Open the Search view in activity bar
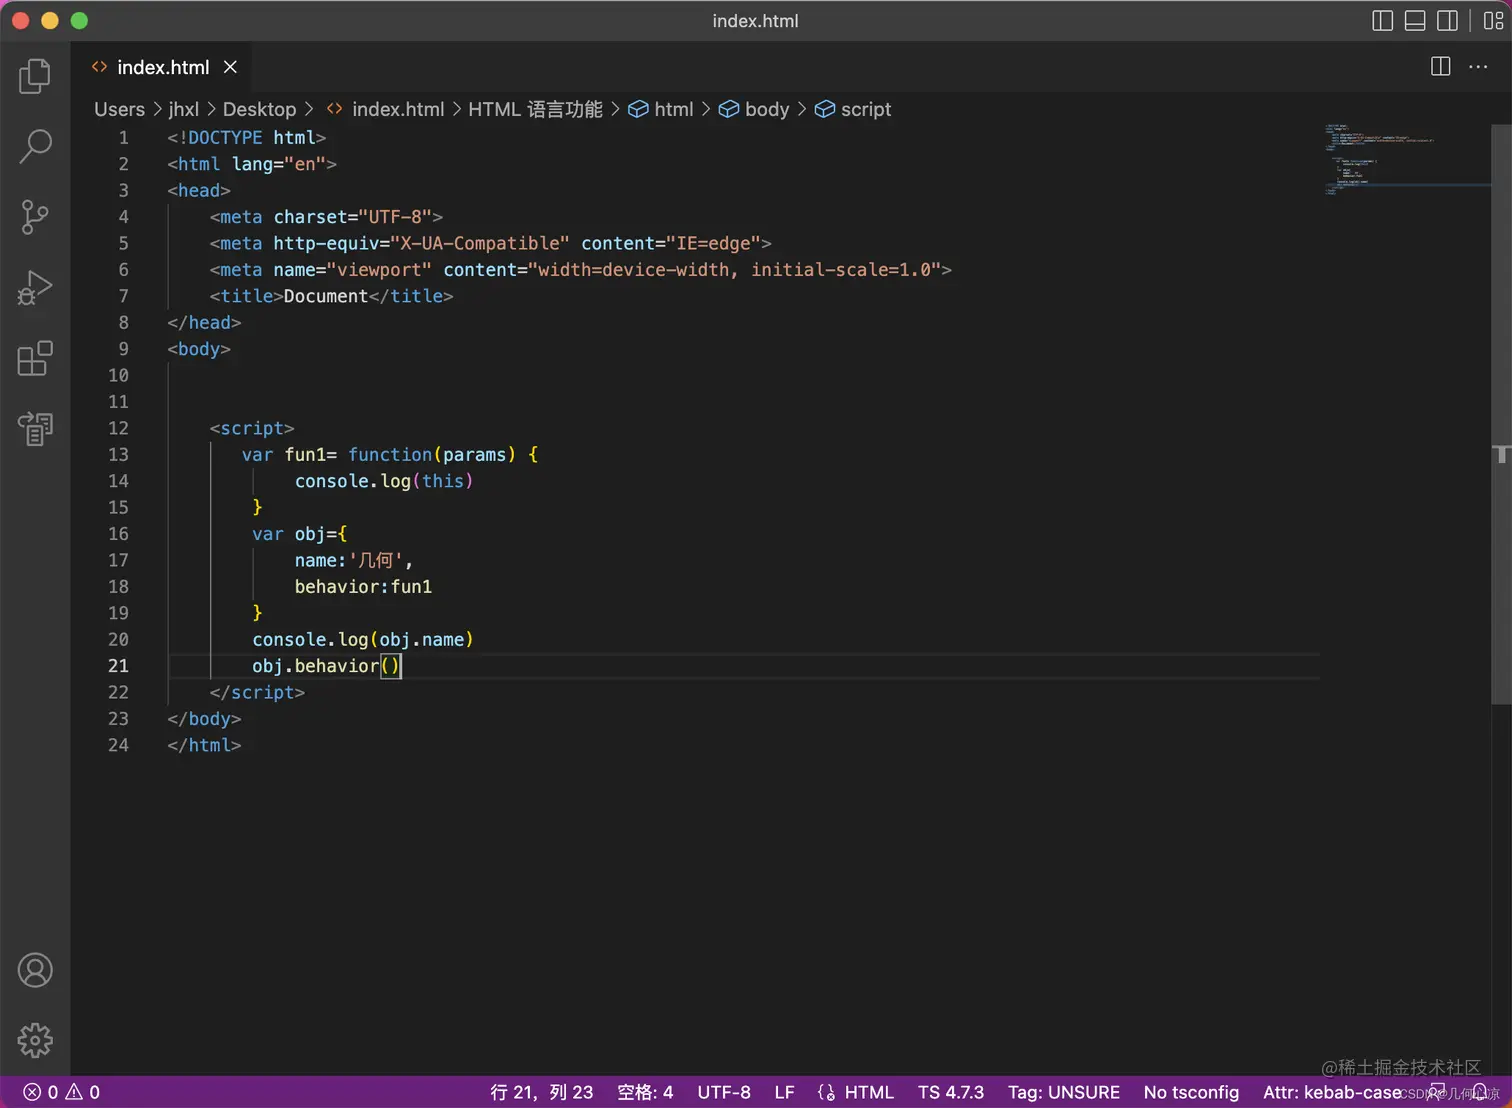Viewport: 1512px width, 1108px height. click(35, 146)
